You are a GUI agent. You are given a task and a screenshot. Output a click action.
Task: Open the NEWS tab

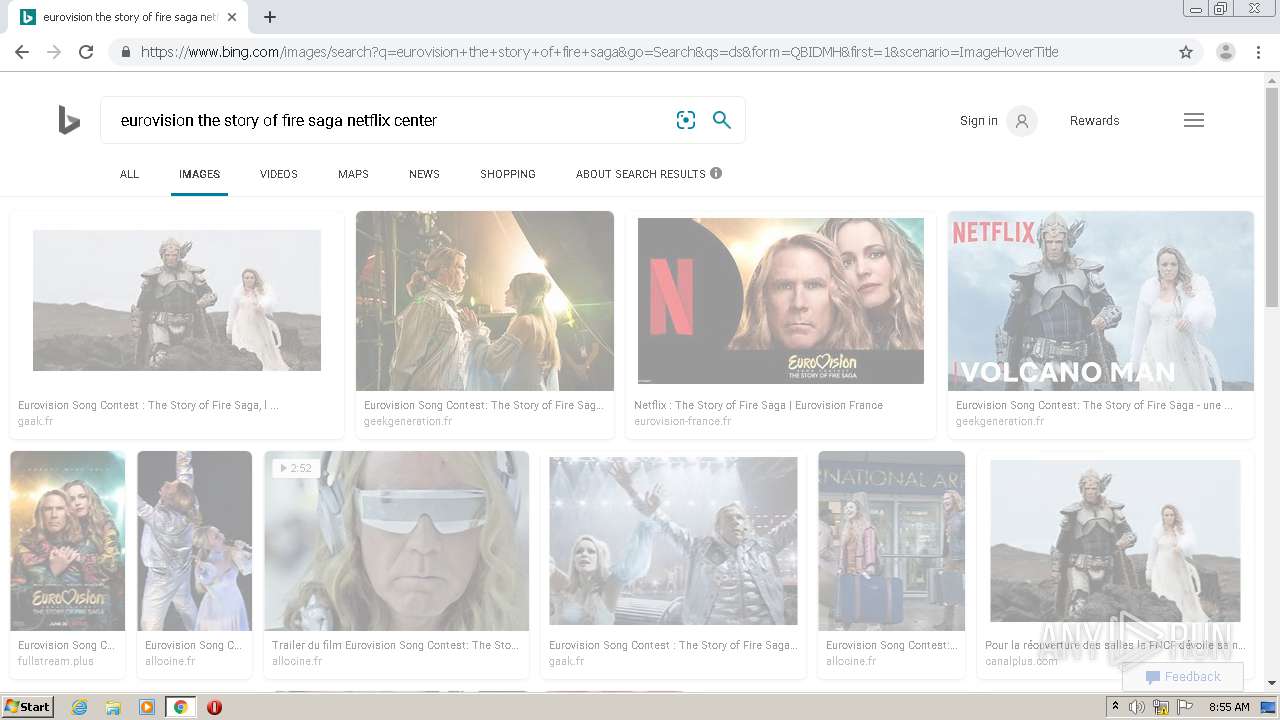pos(424,174)
